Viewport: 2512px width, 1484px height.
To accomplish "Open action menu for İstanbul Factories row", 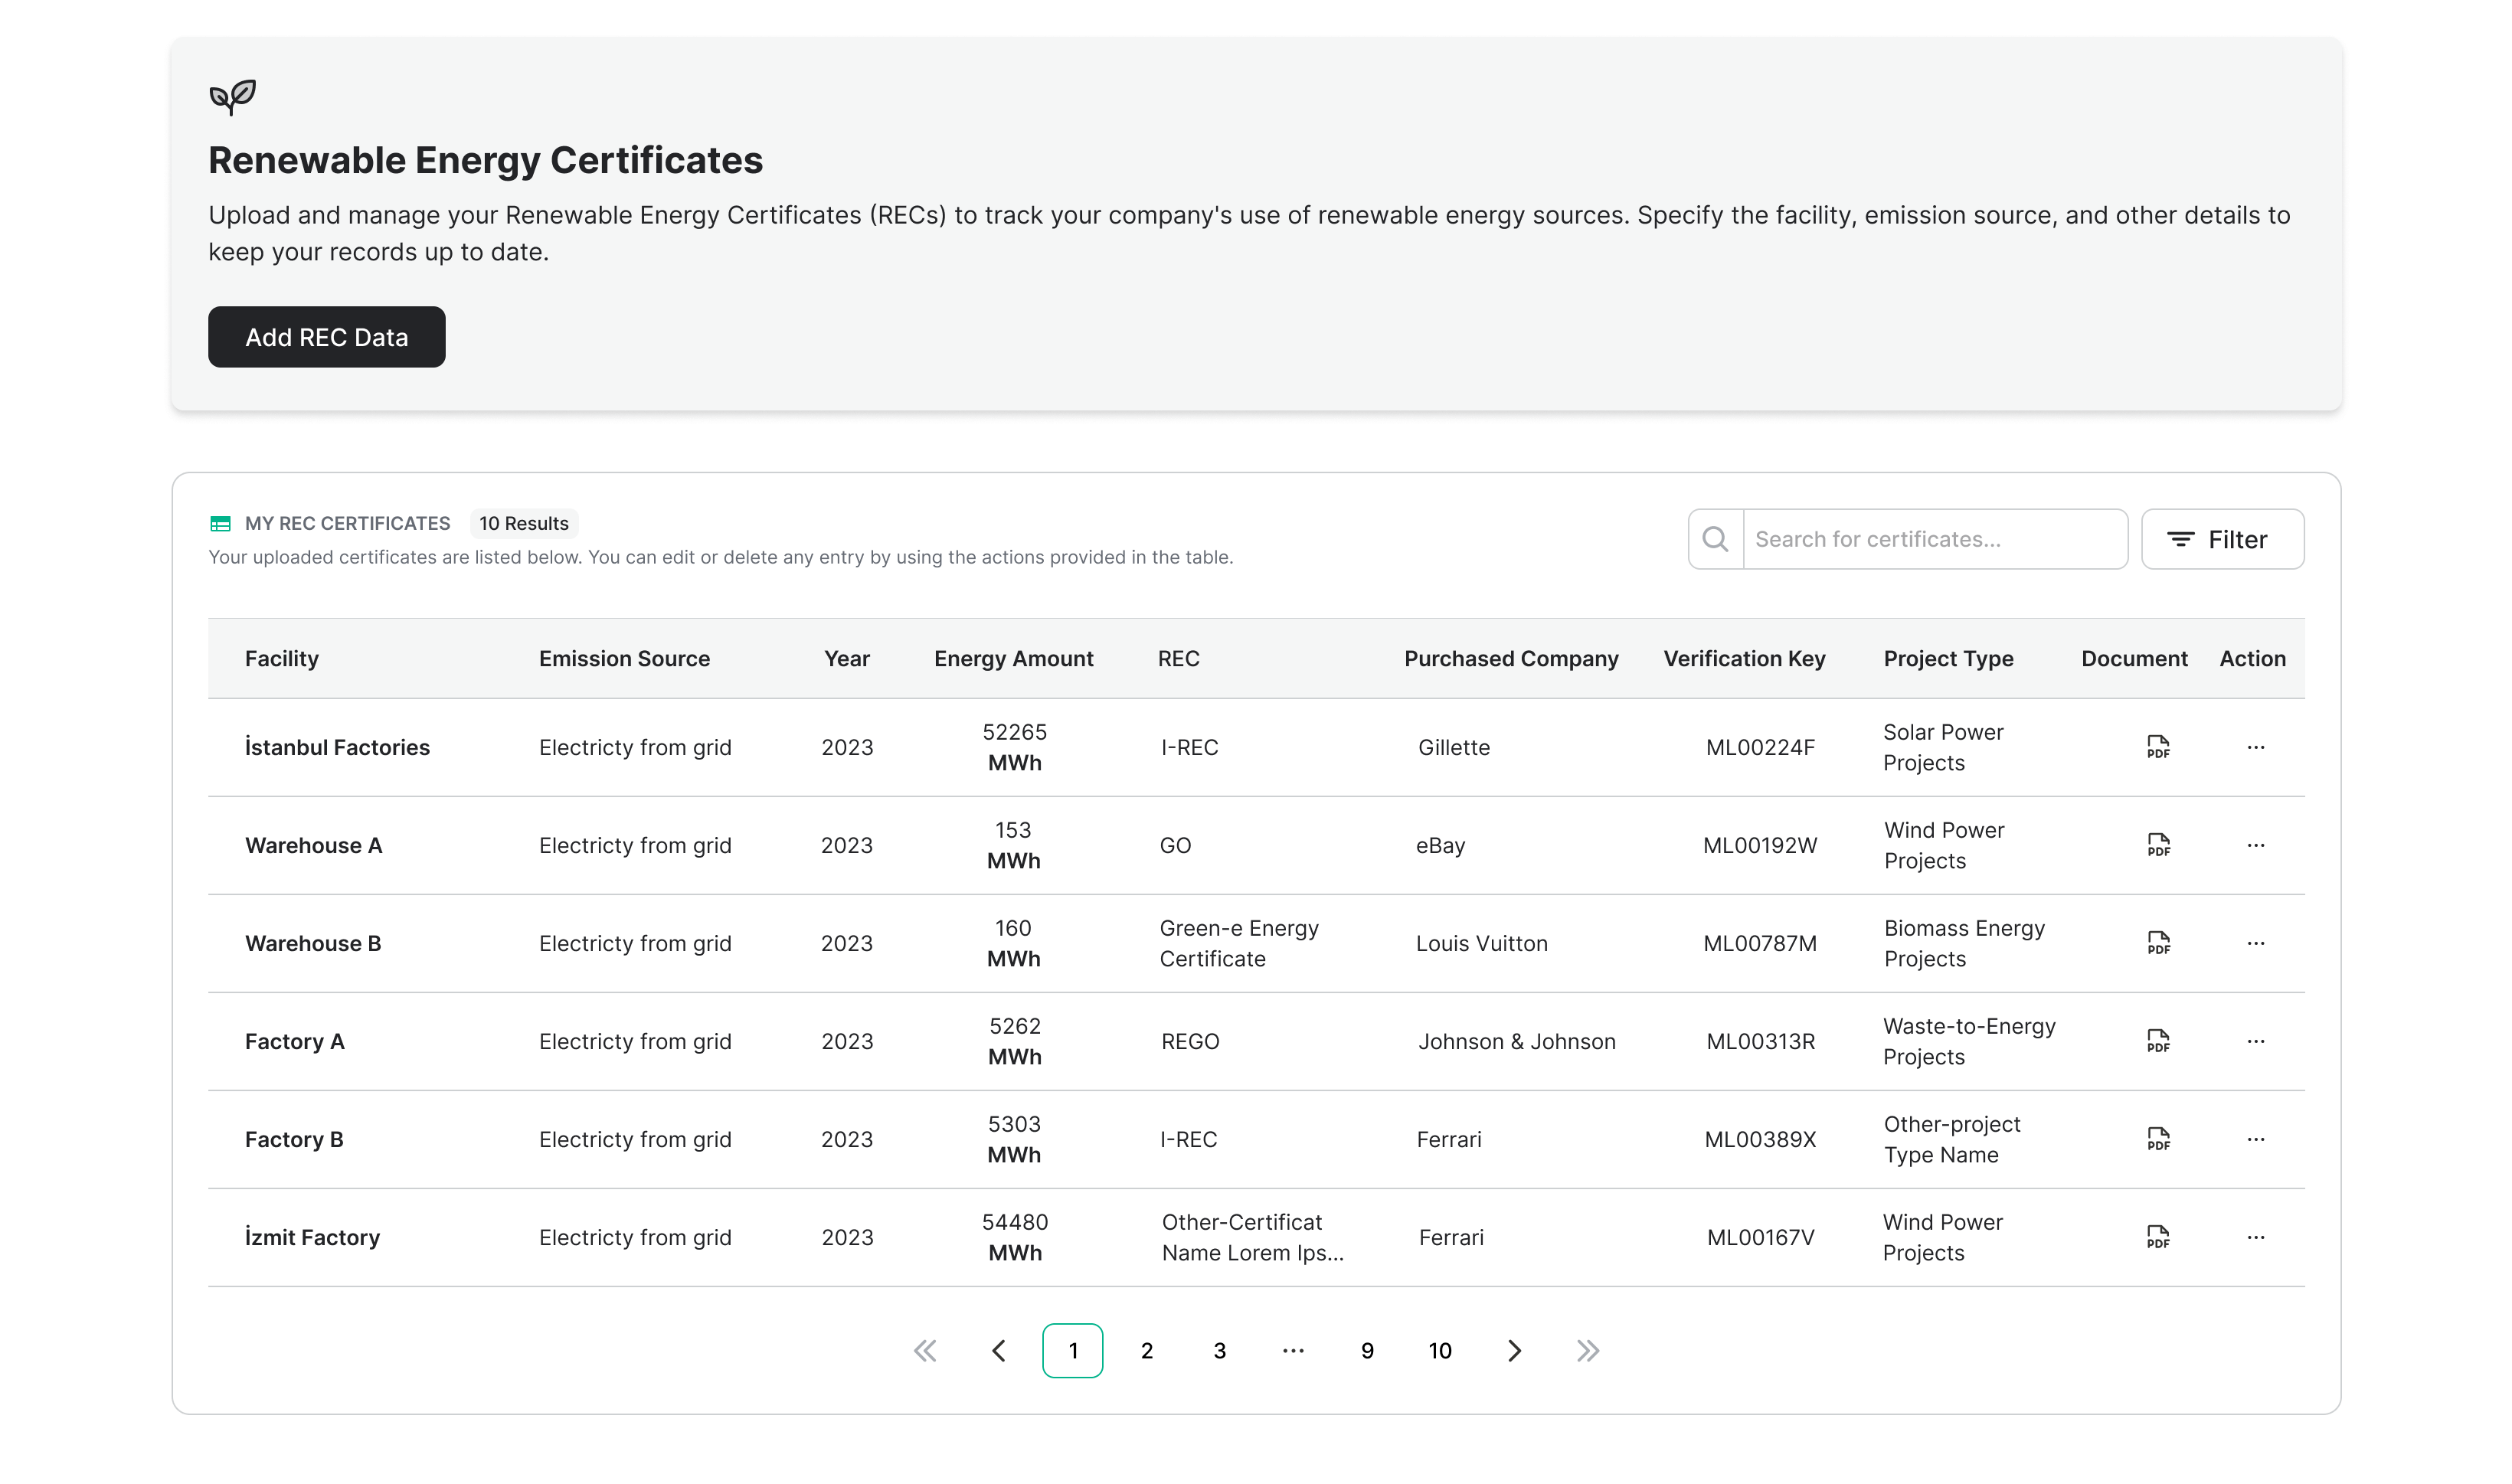I will pos(2255,747).
